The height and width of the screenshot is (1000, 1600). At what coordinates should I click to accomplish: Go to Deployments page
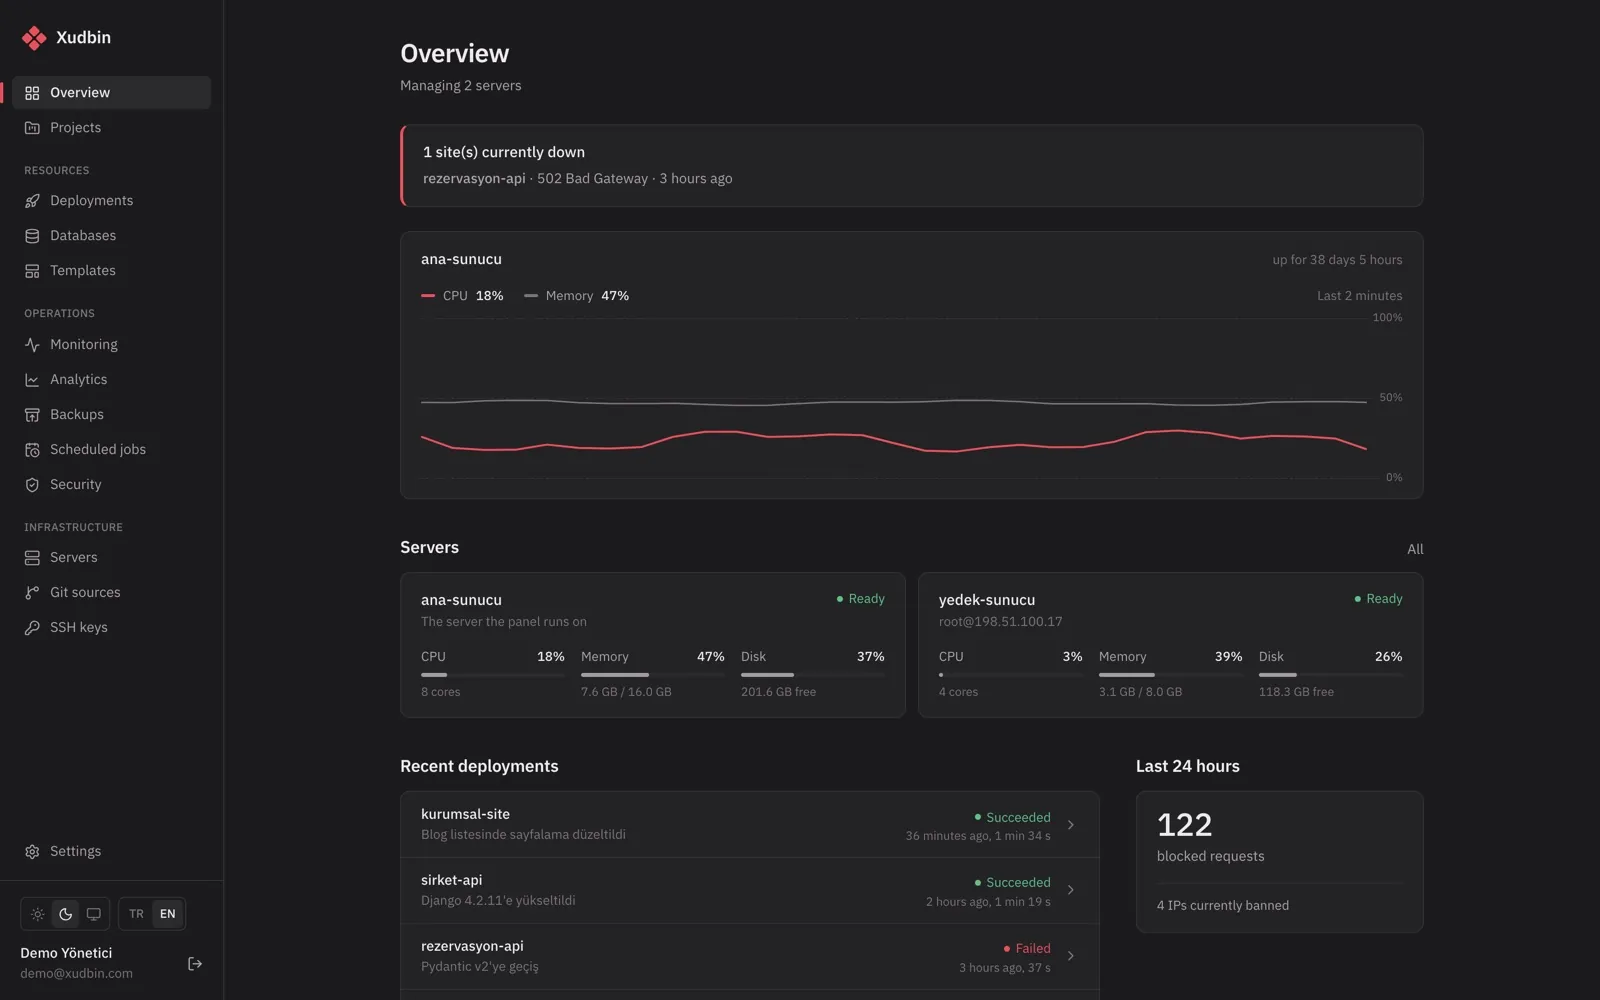pos(112,201)
